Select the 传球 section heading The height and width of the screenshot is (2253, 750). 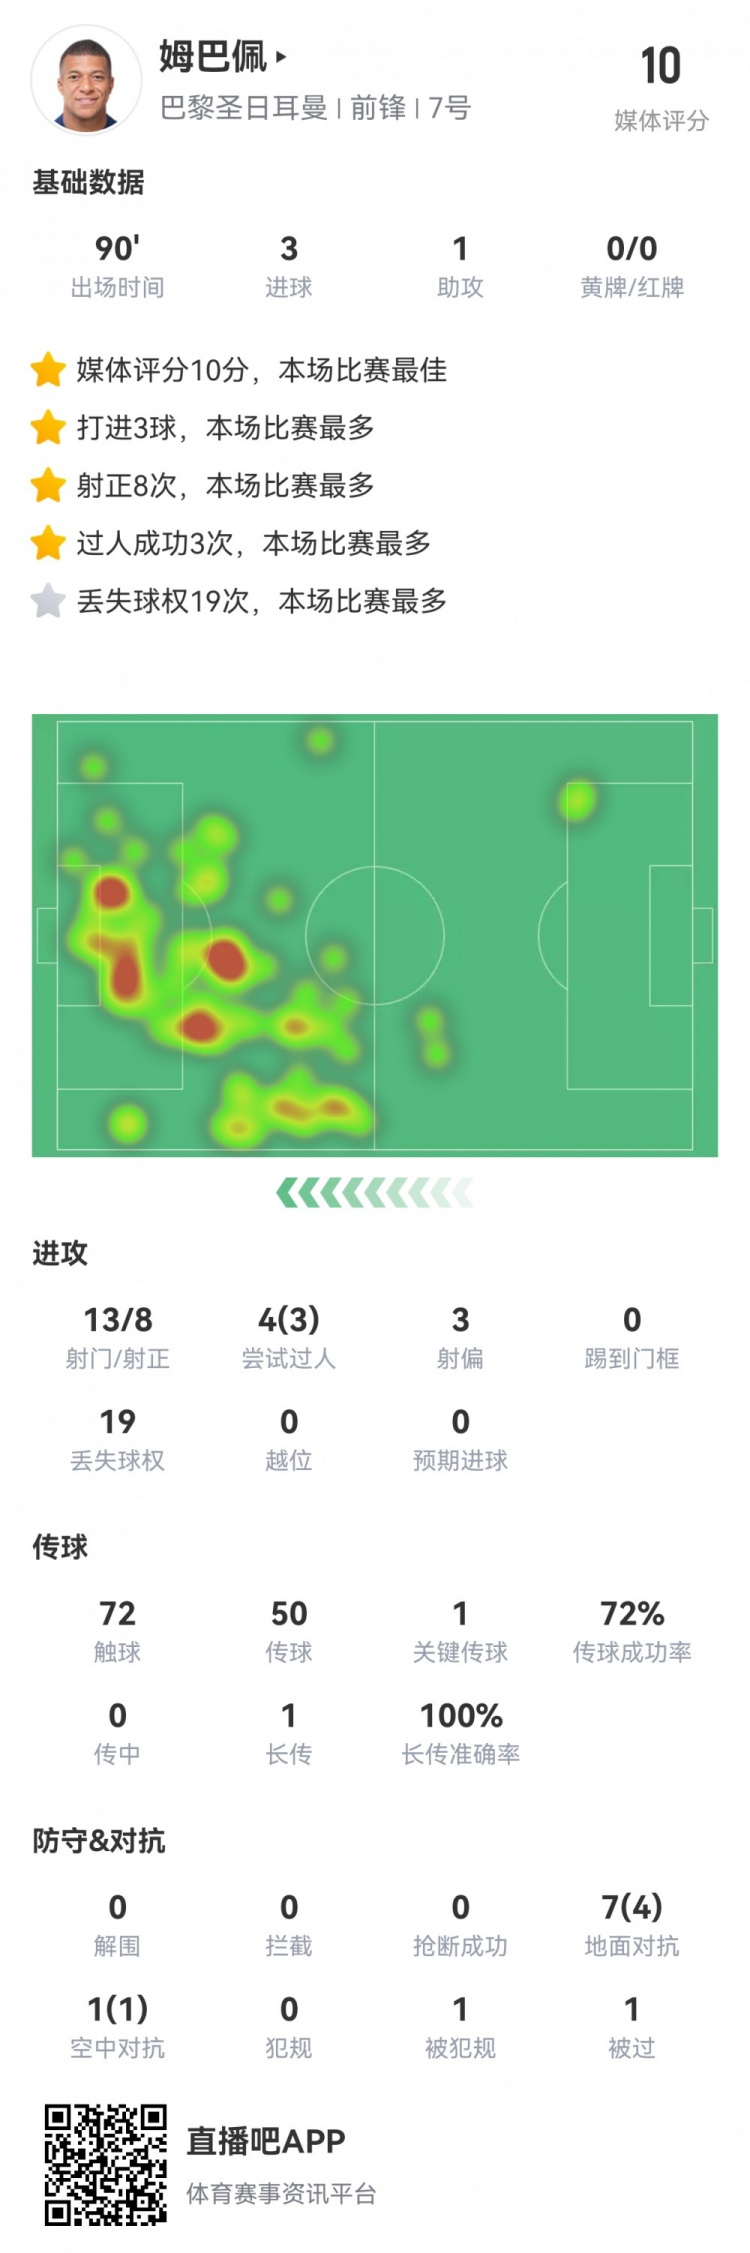tap(60, 1547)
